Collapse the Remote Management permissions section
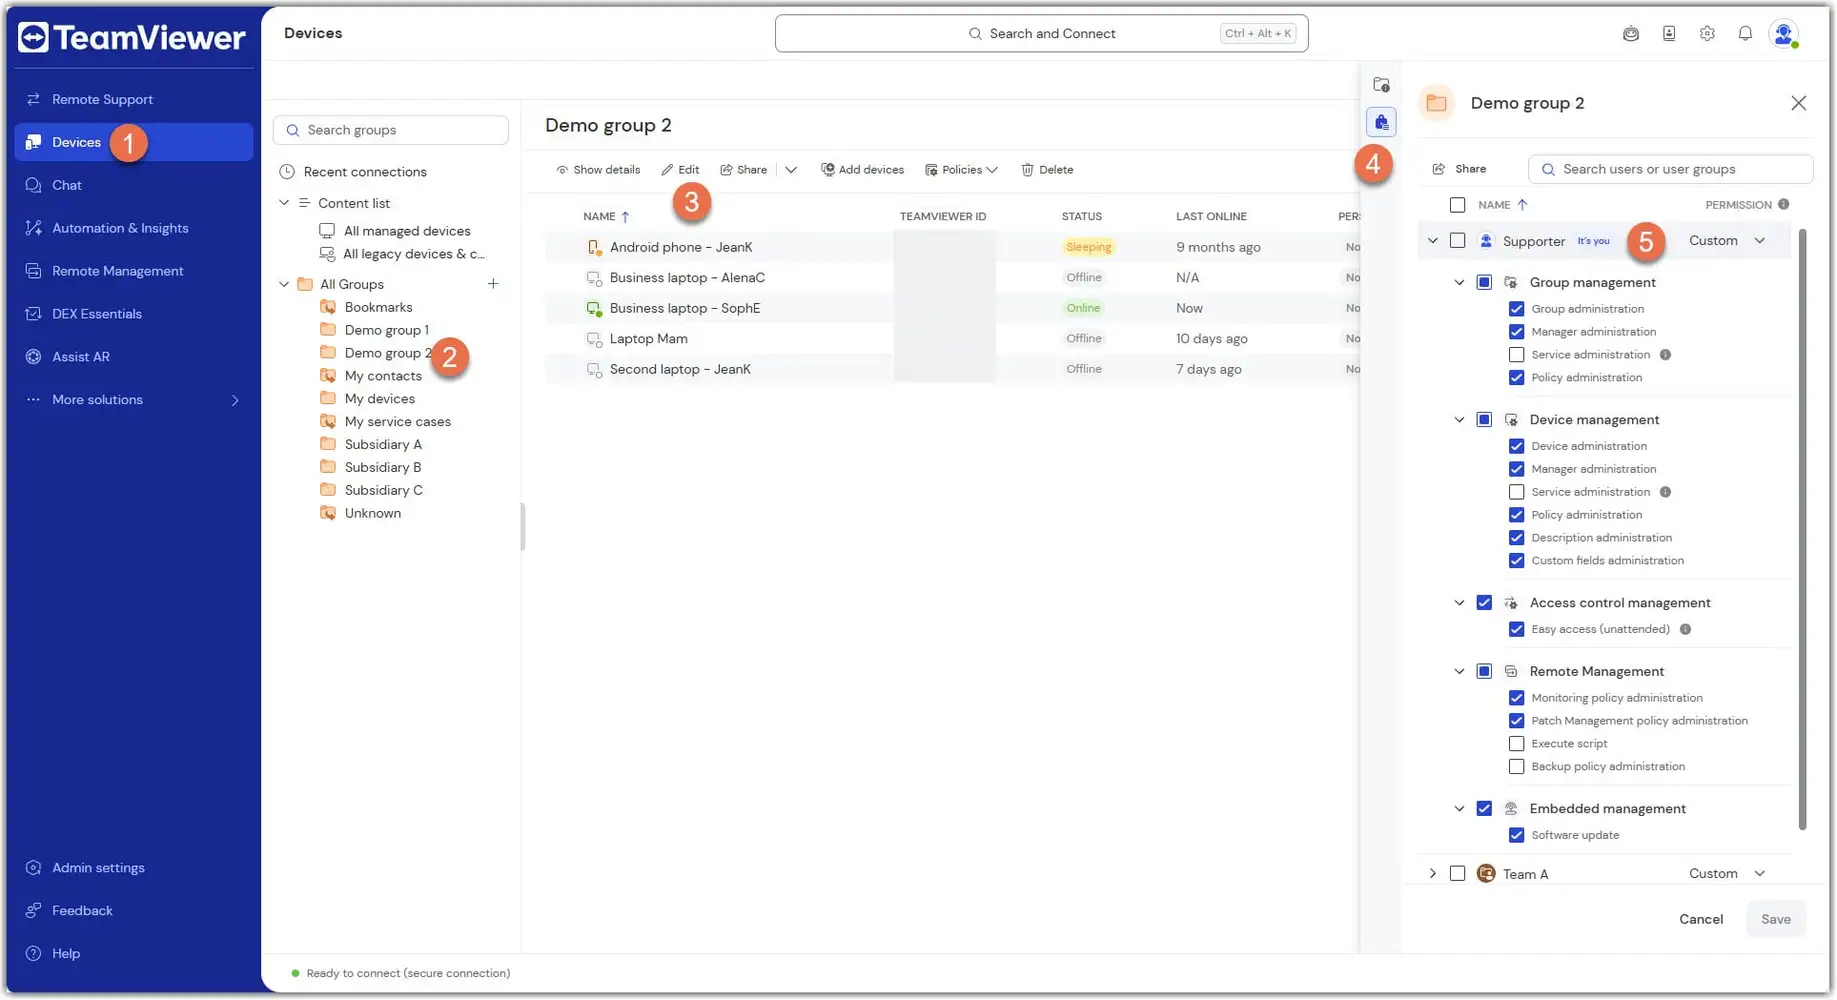The height and width of the screenshot is (1000, 1837). tap(1459, 671)
